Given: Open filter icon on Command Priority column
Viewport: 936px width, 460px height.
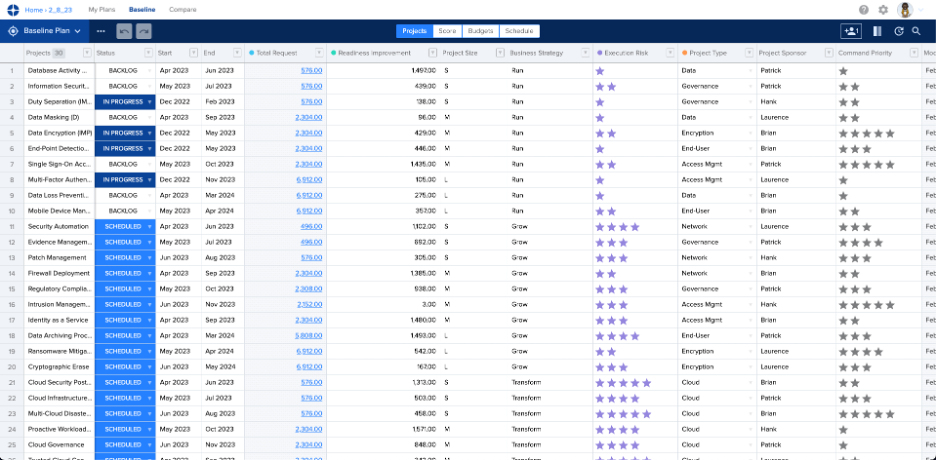Looking at the screenshot, I should pos(914,53).
